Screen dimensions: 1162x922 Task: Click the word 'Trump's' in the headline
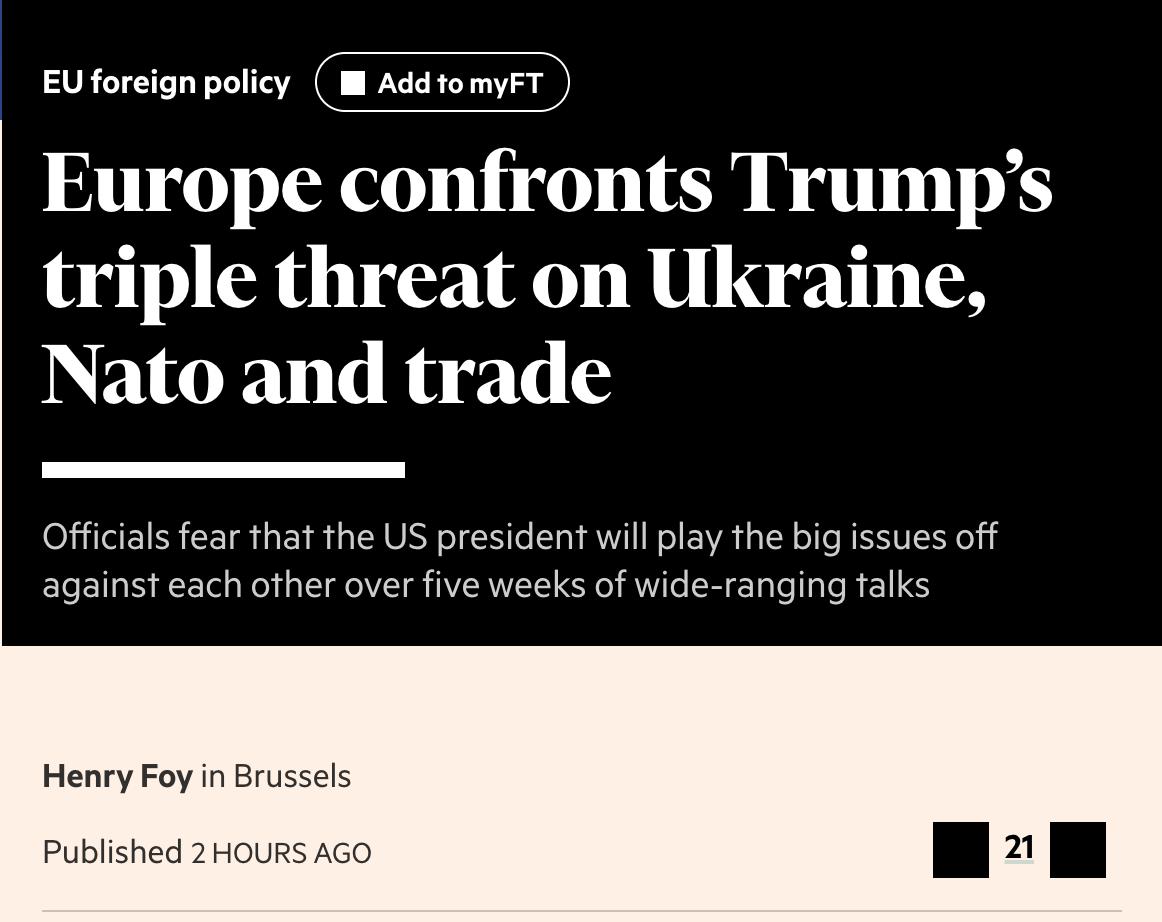pyautogui.click(x=890, y=183)
